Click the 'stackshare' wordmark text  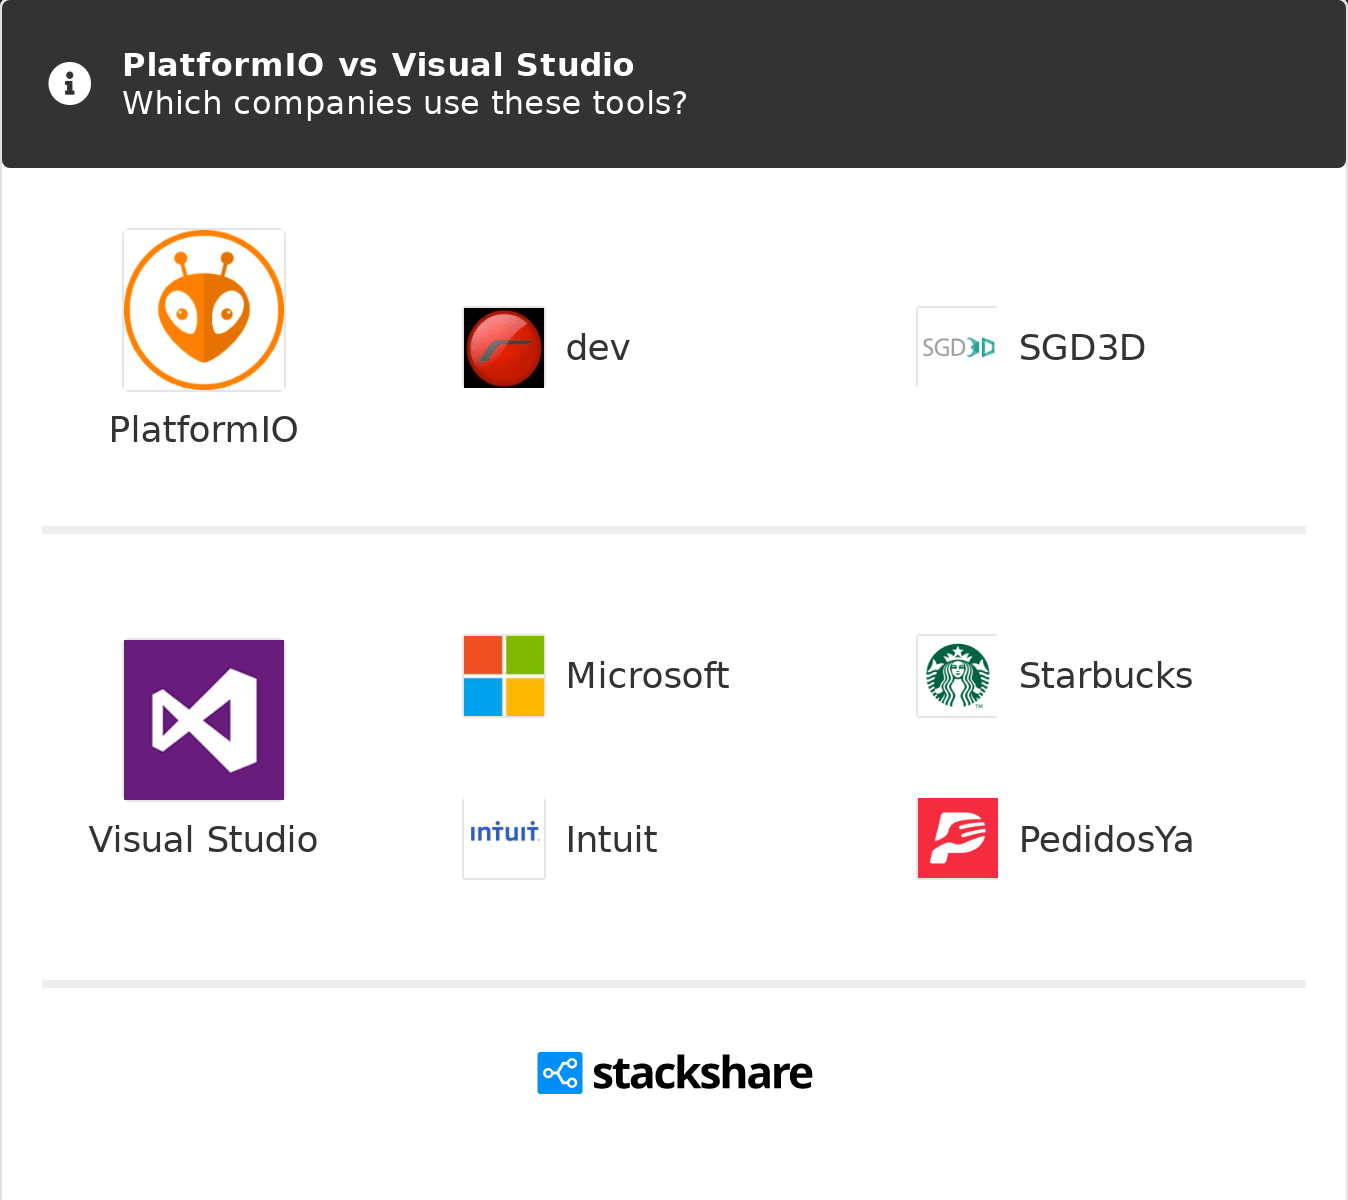click(702, 1073)
